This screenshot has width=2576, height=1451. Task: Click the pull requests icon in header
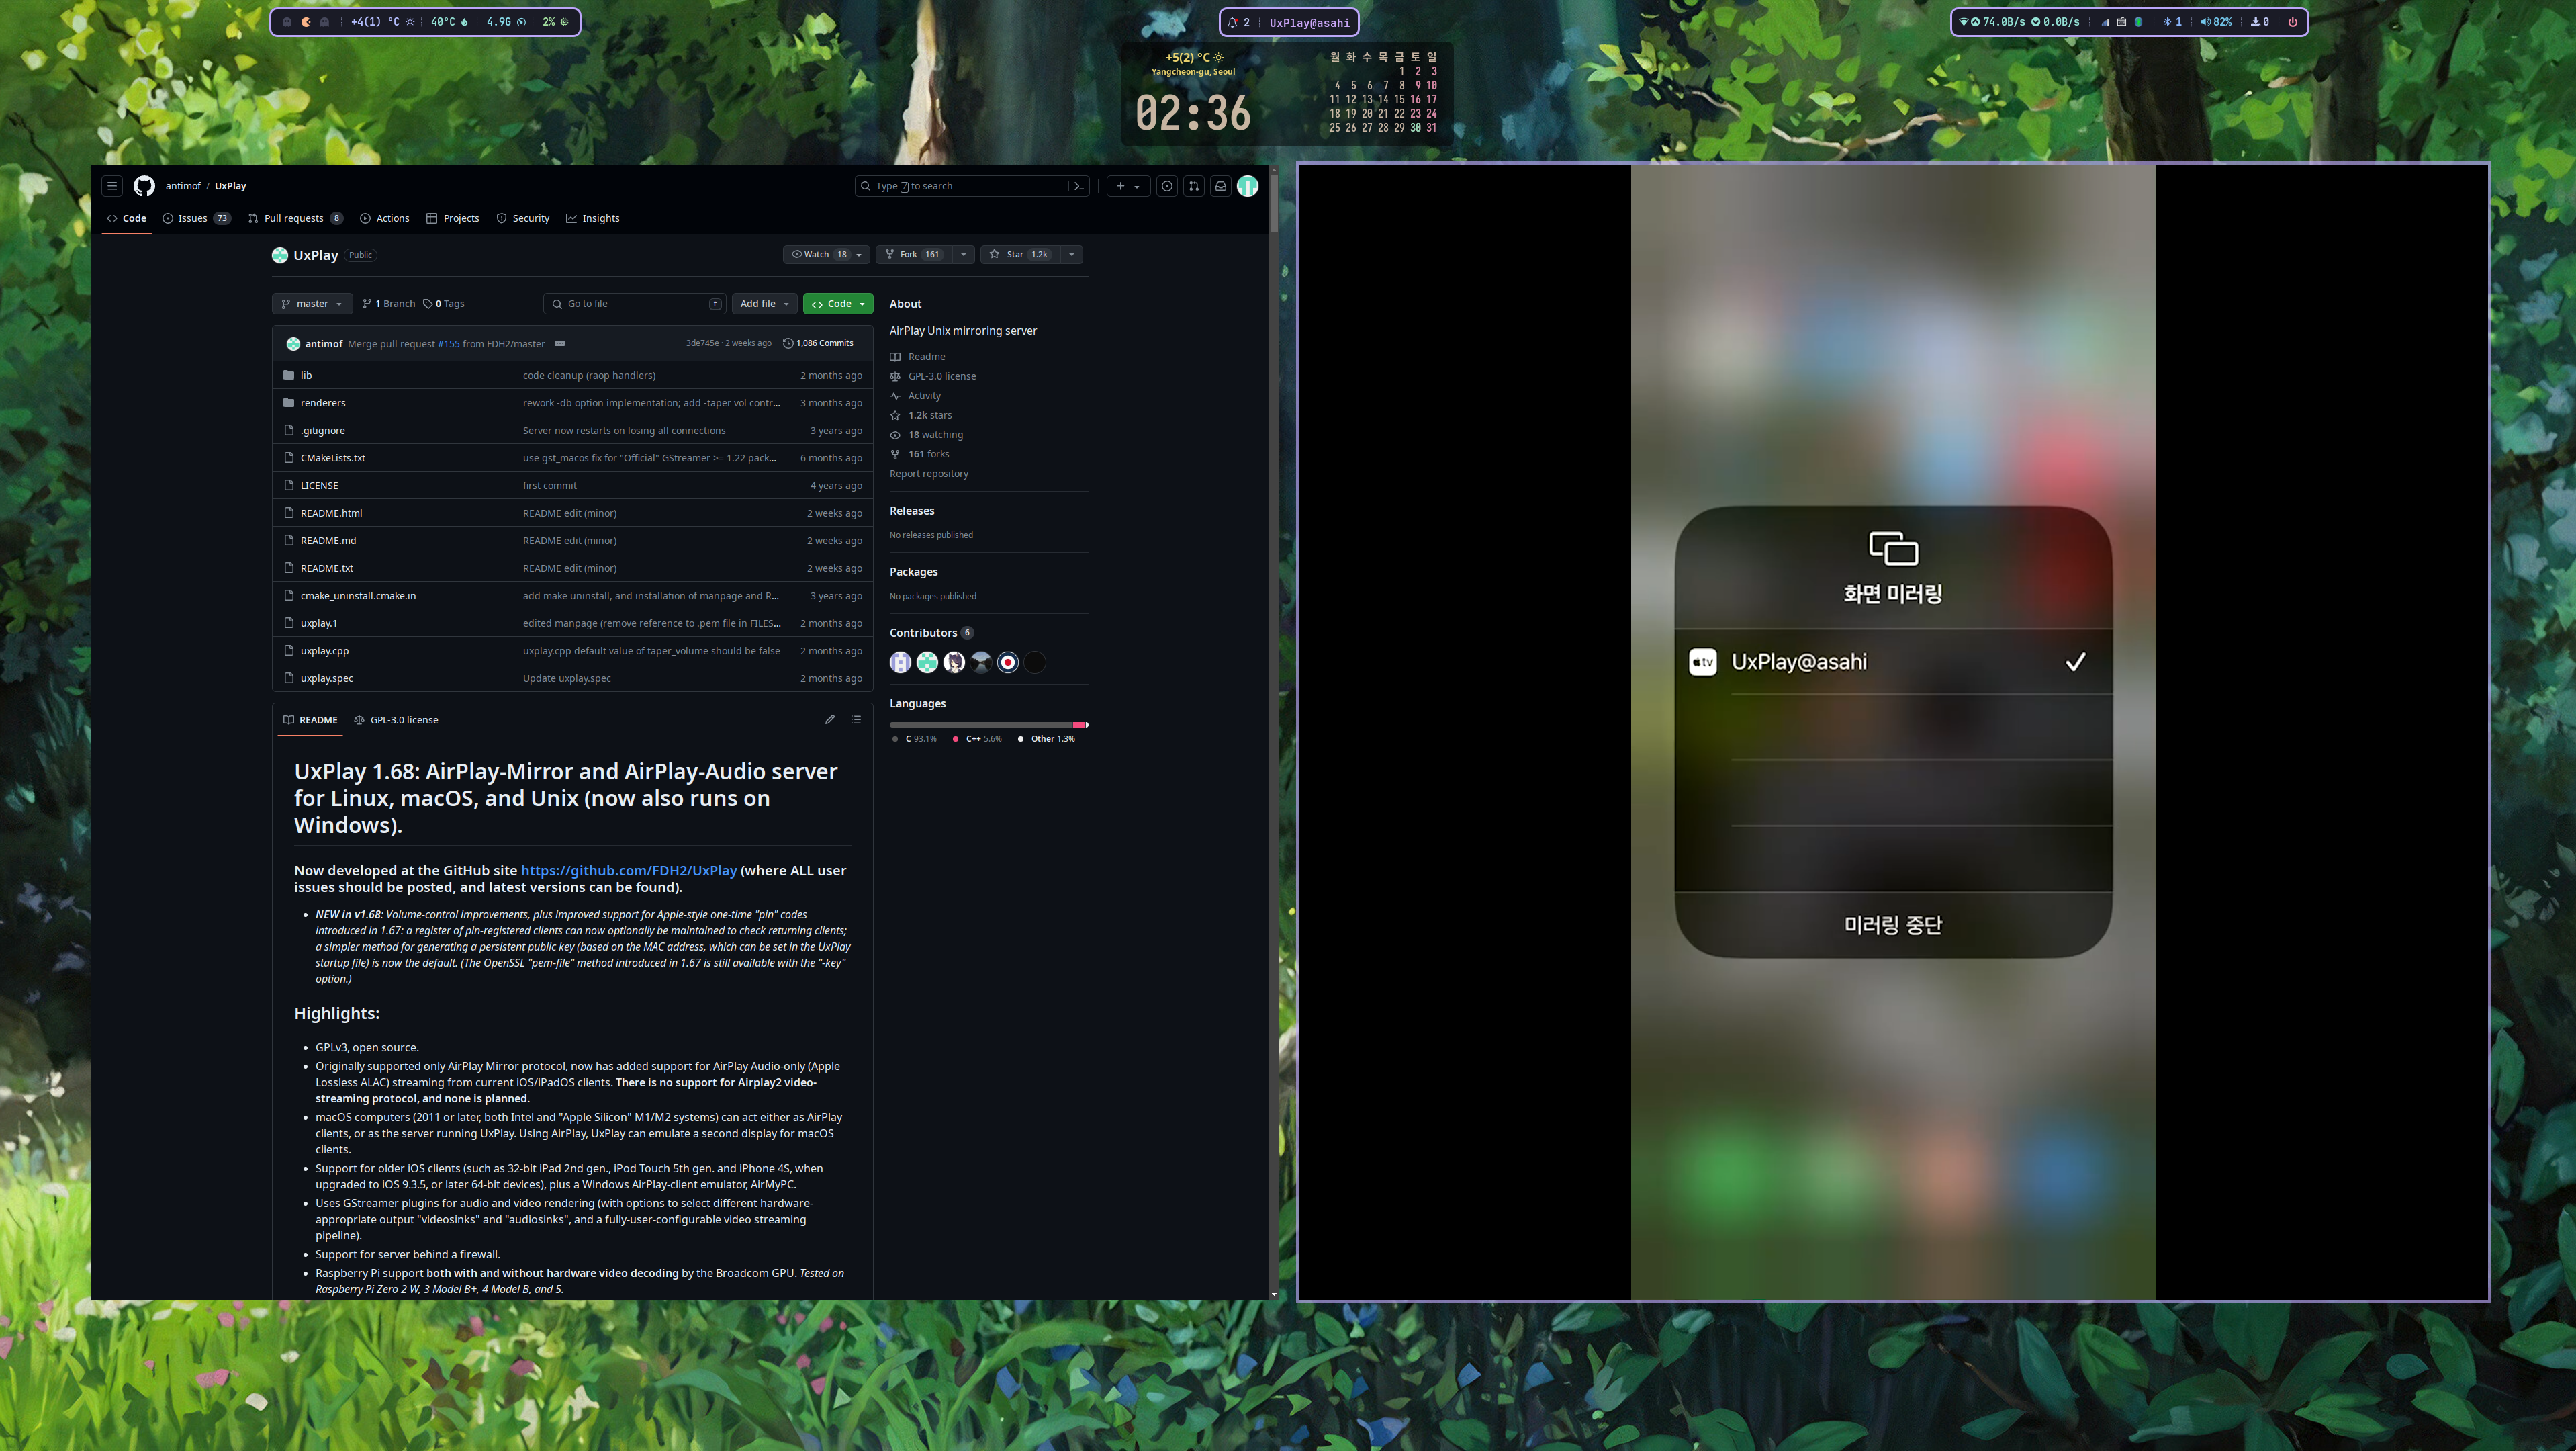pos(1193,186)
